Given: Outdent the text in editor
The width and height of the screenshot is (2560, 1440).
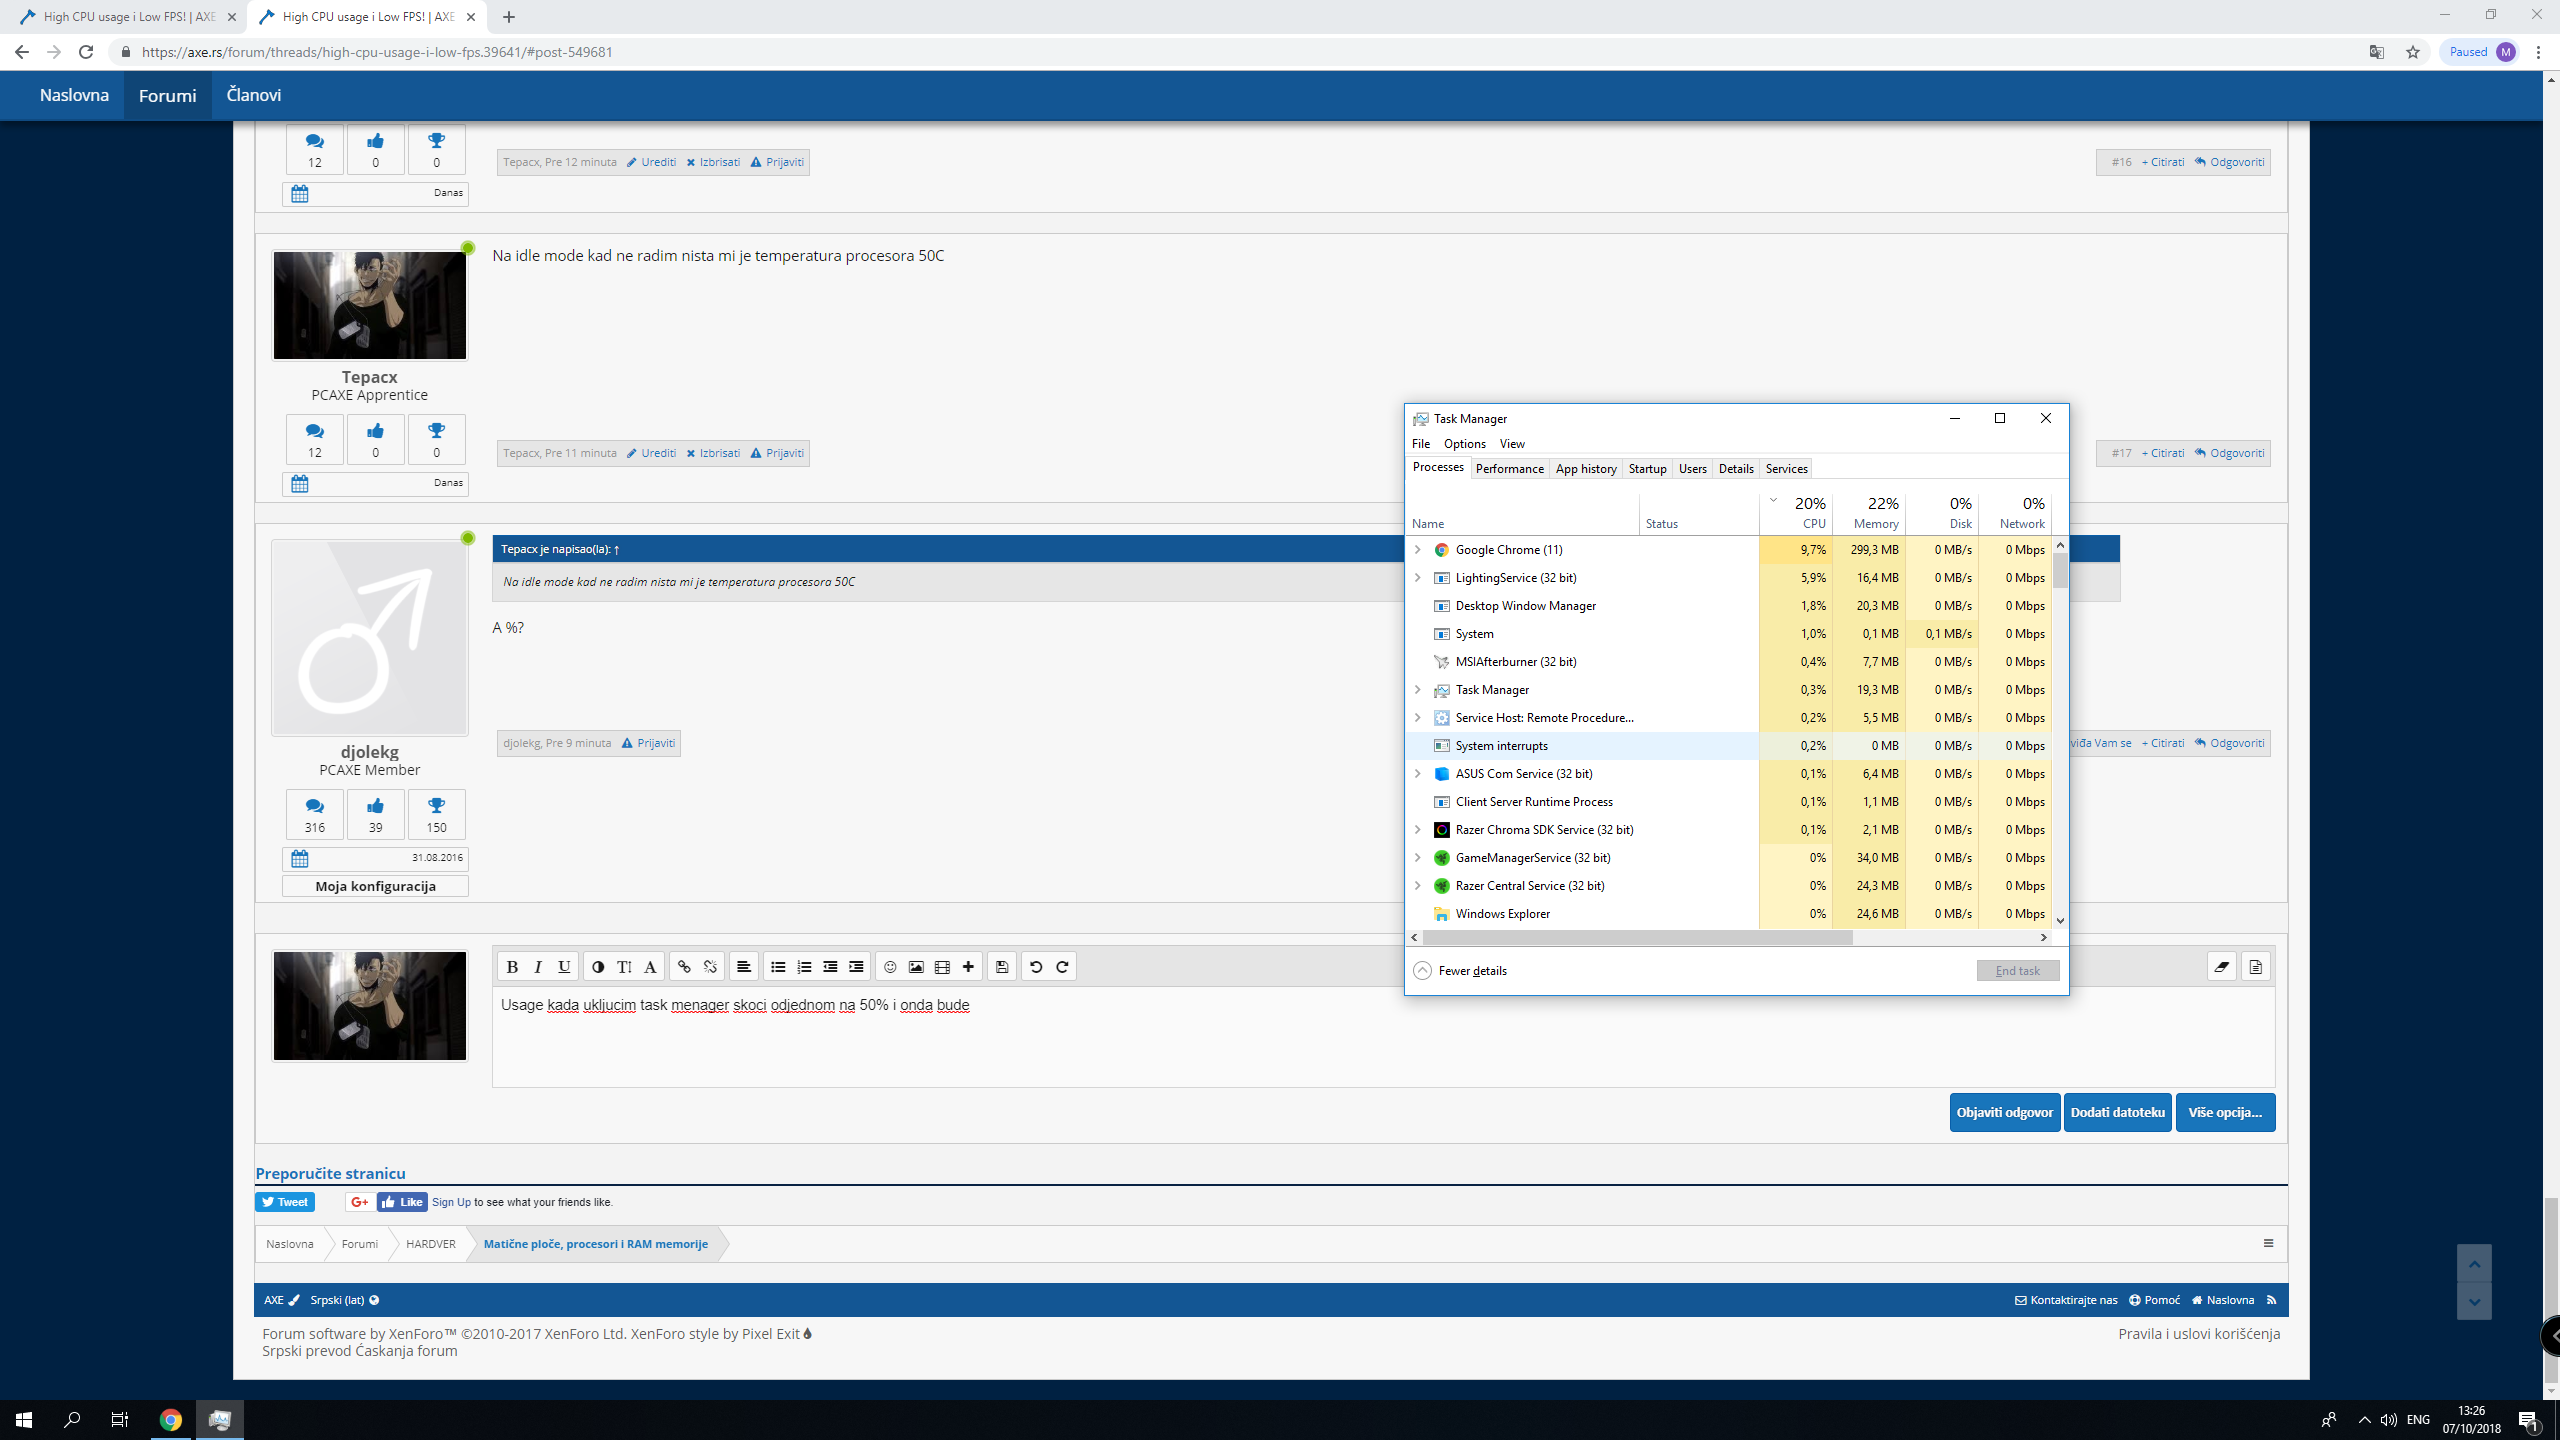Looking at the screenshot, I should click(830, 967).
